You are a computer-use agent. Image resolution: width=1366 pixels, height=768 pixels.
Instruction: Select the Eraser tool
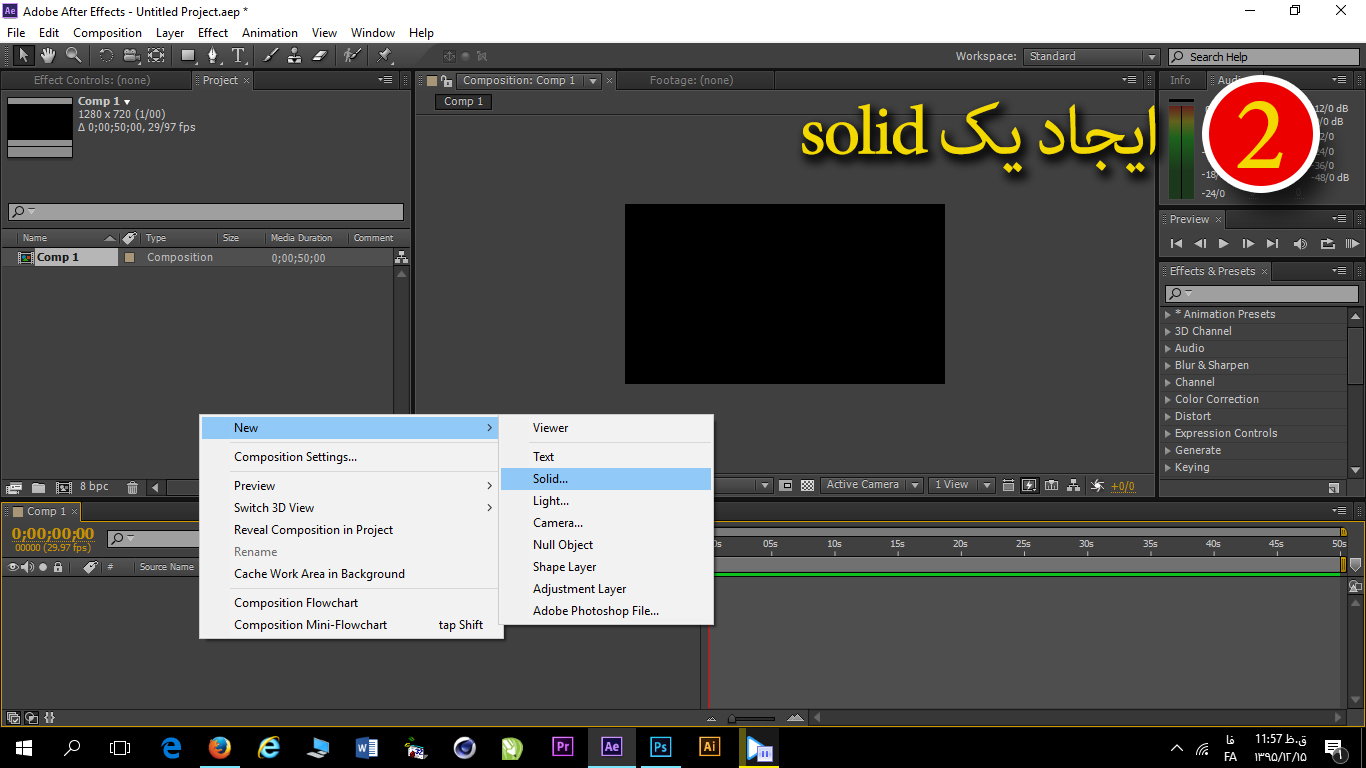click(320, 56)
